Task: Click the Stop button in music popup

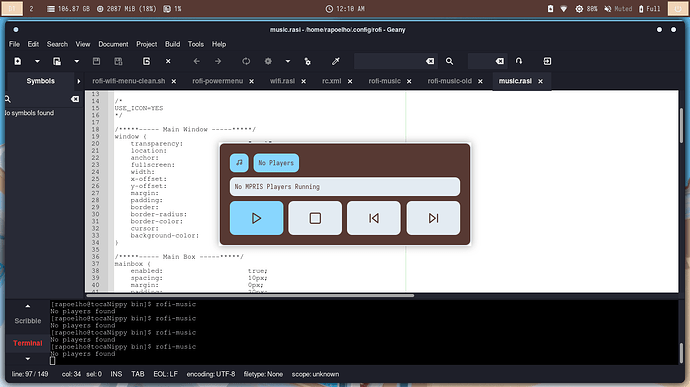Action: [315, 218]
